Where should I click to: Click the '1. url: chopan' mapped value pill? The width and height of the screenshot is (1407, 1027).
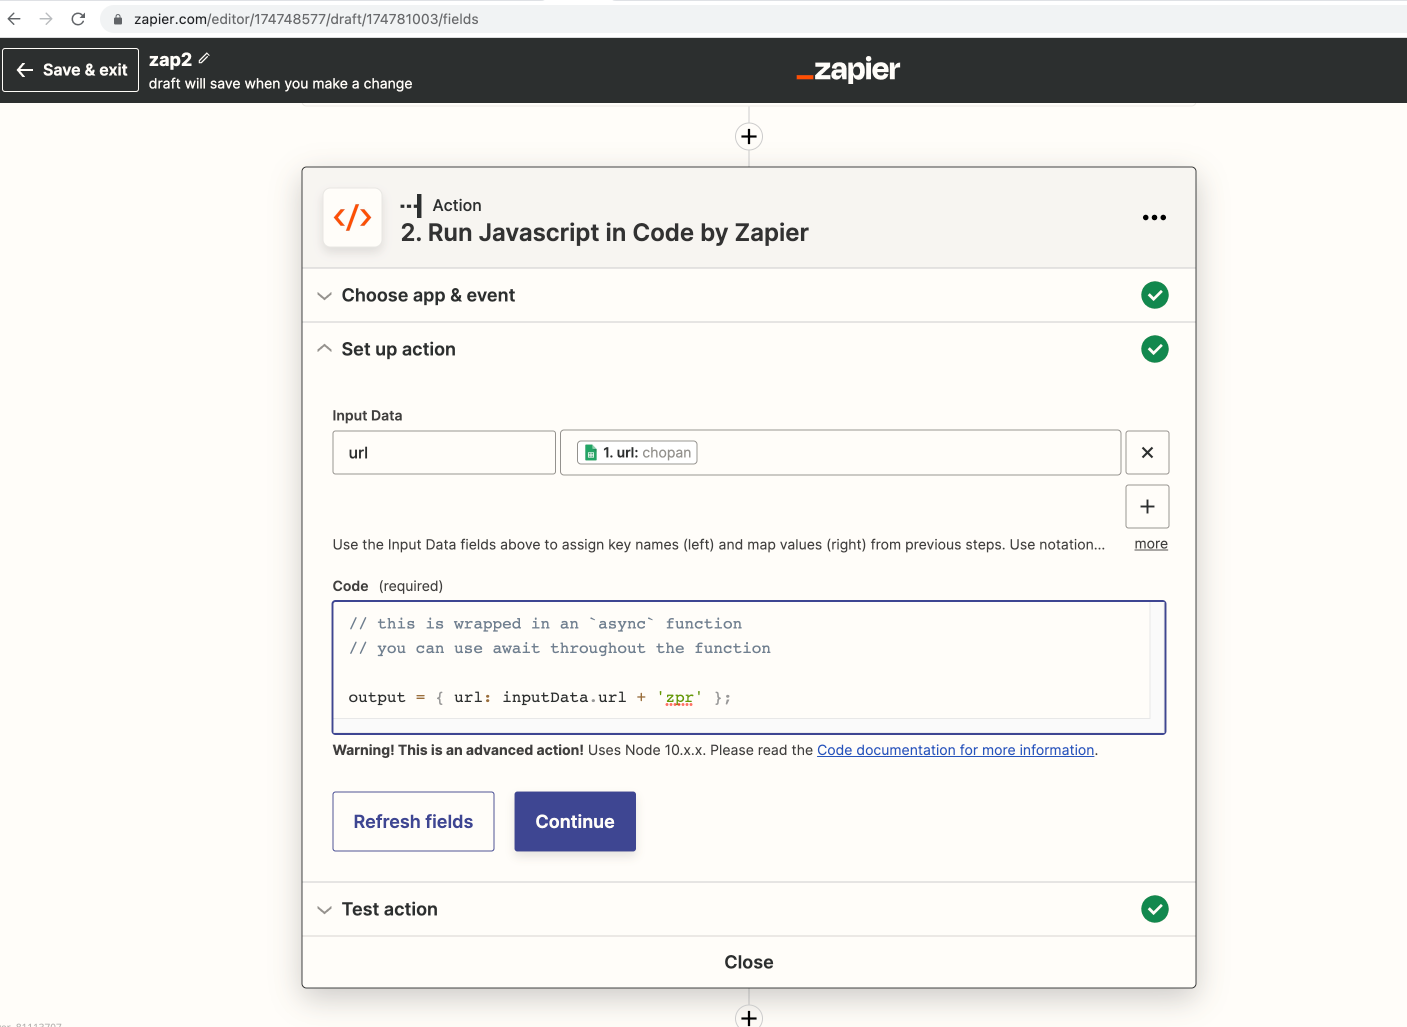[637, 453]
